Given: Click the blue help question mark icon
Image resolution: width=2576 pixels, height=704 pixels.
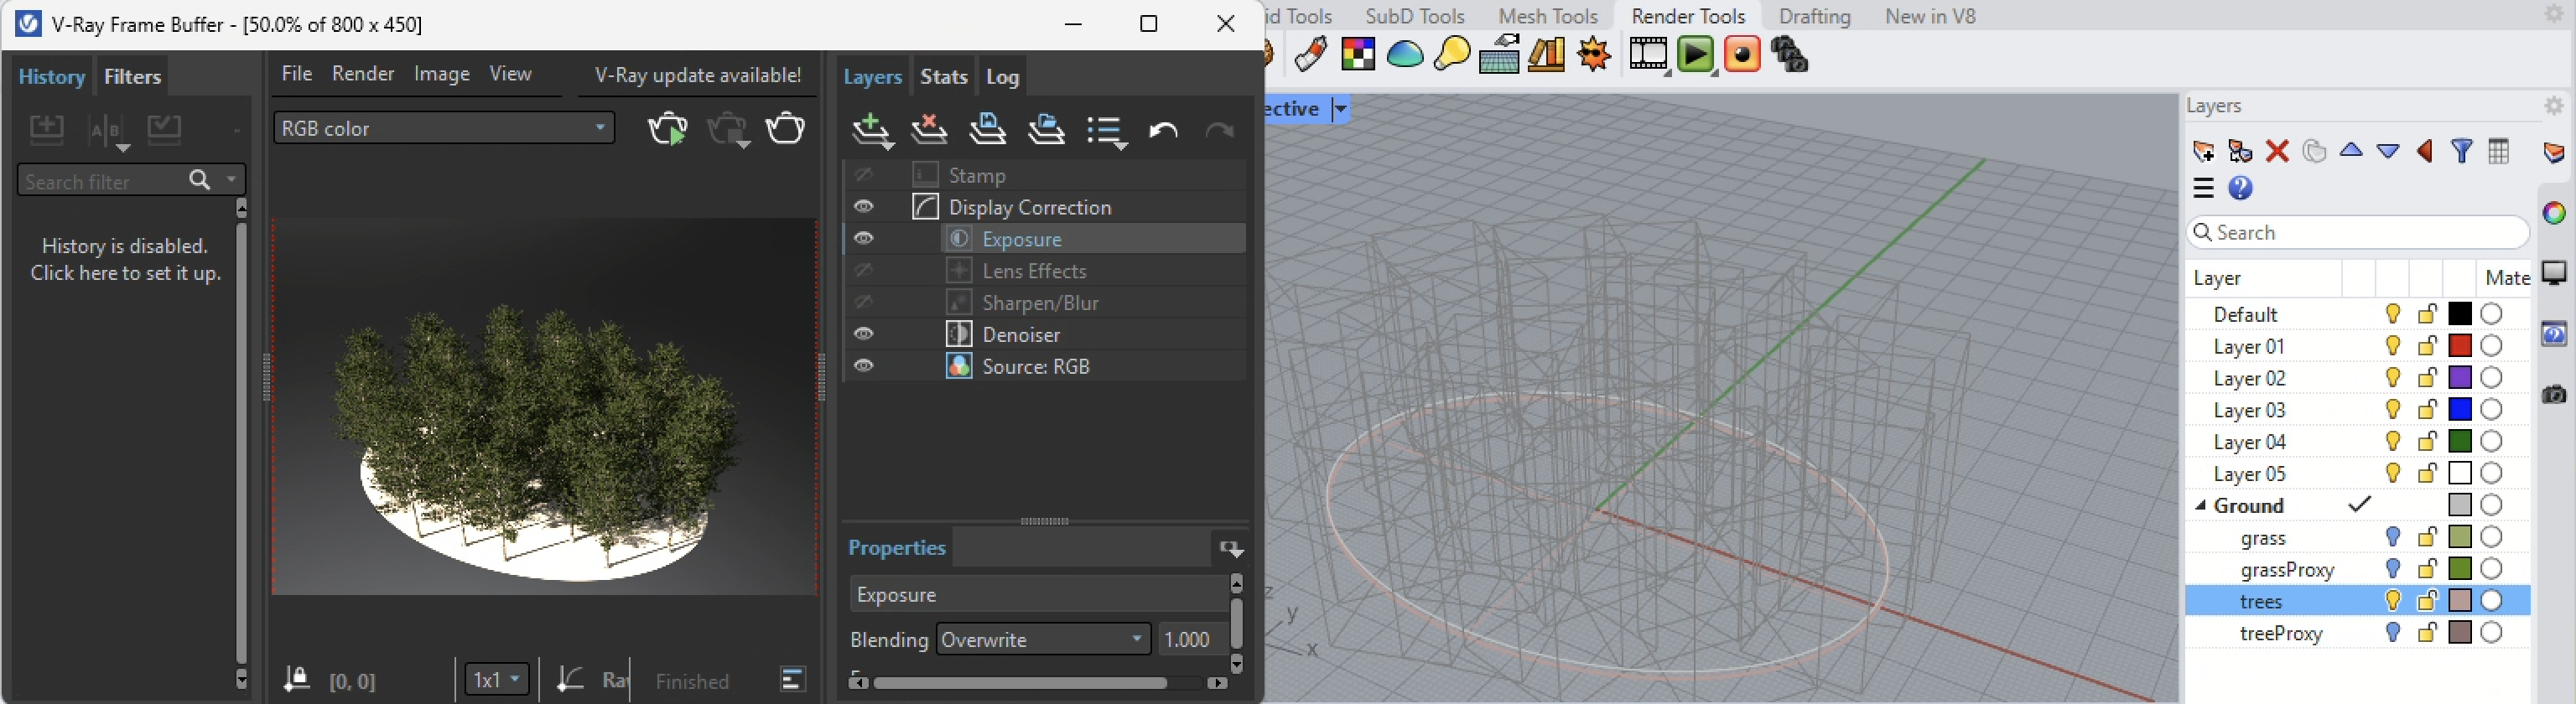Looking at the screenshot, I should click(2240, 188).
